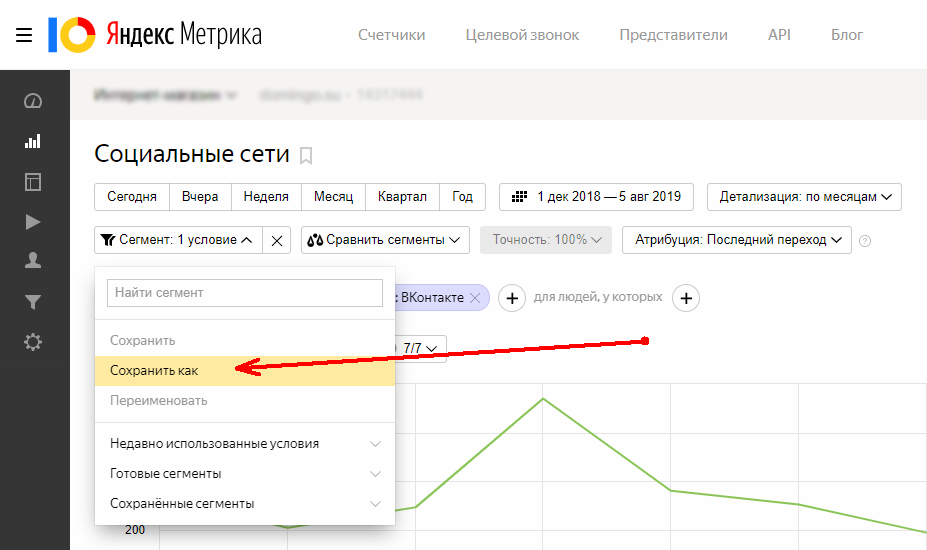Viewport: 927px width, 550px height.
Task: Select the Вчера period
Action: pyautogui.click(x=200, y=197)
